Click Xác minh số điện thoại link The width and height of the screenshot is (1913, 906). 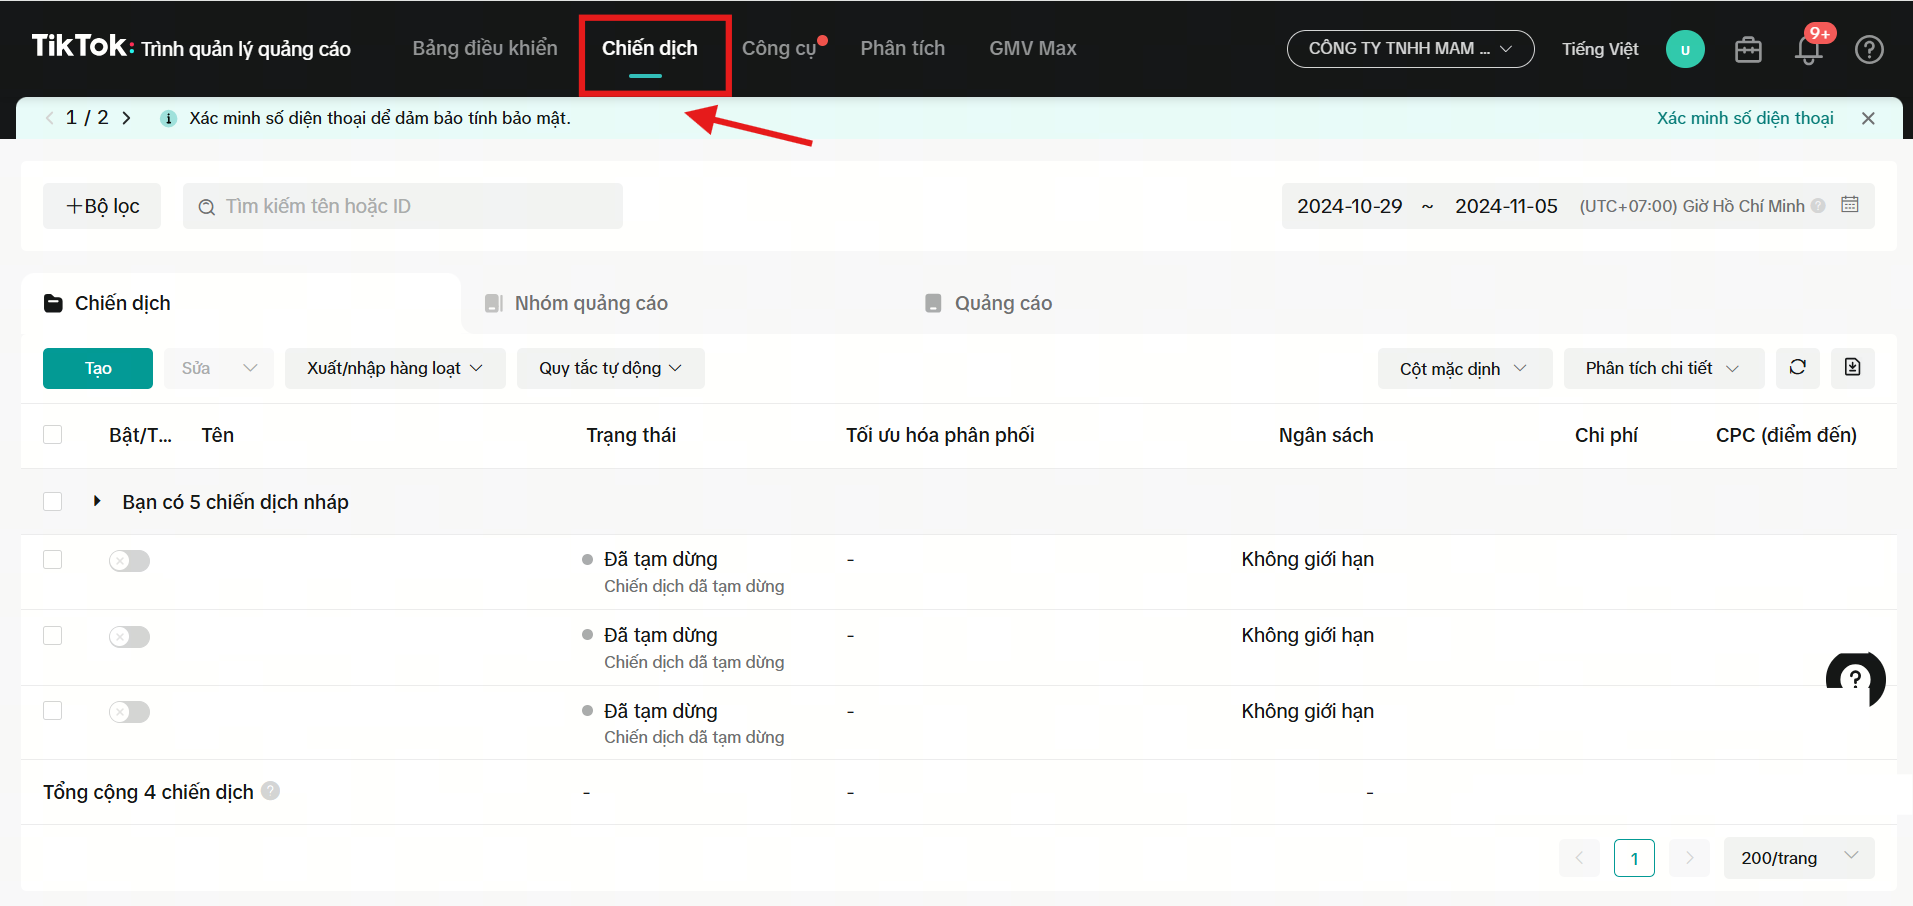pyautogui.click(x=1745, y=118)
